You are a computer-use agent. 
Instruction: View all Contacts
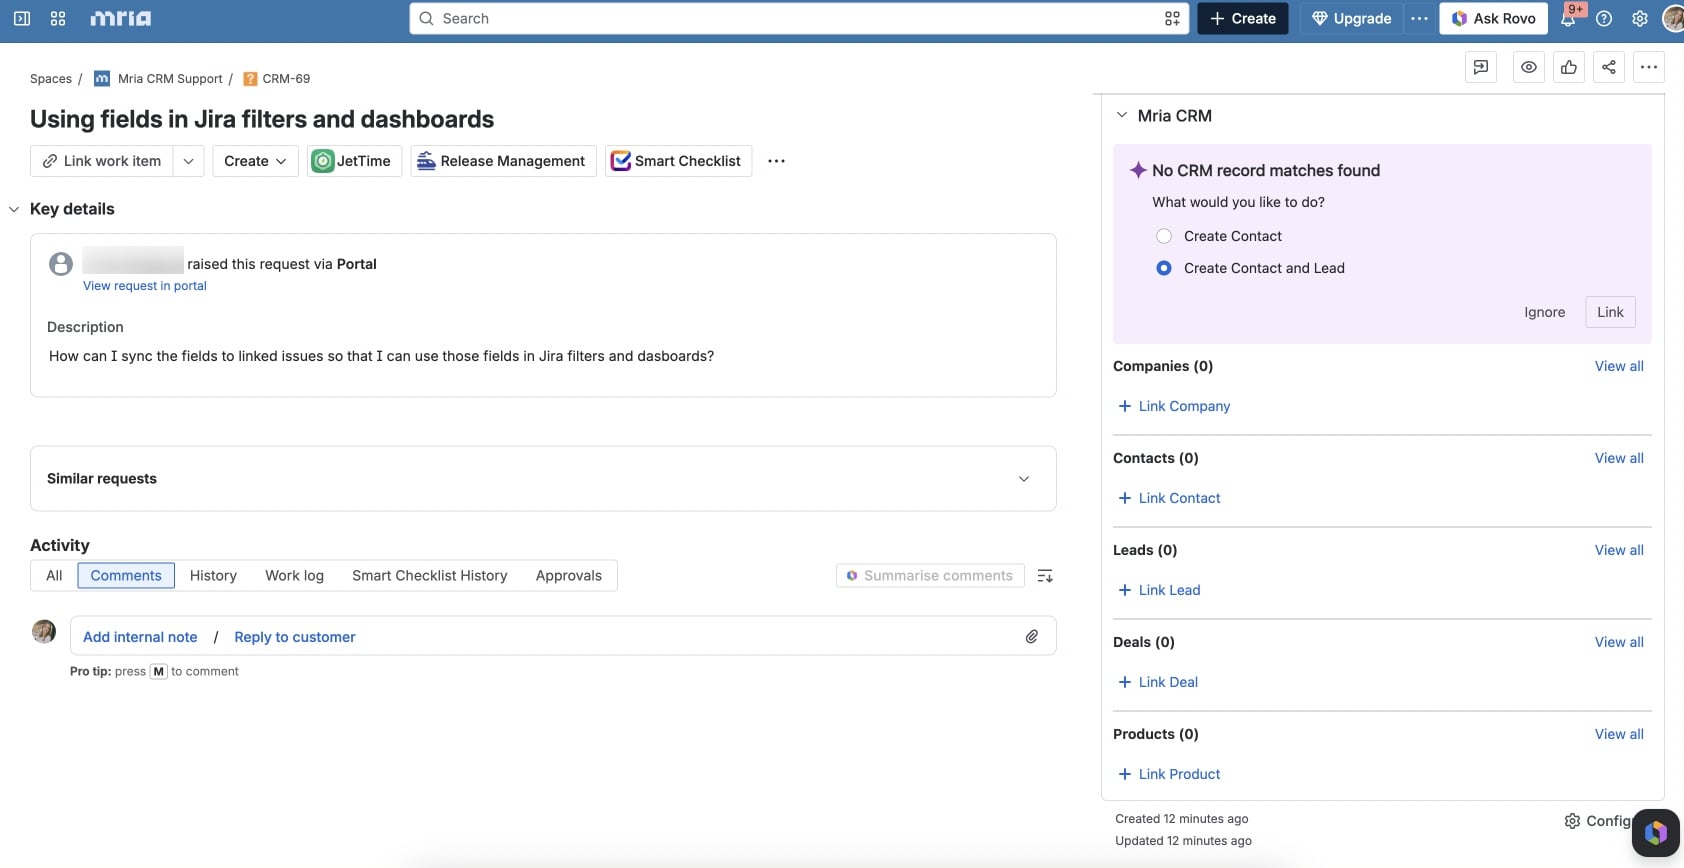point(1619,458)
